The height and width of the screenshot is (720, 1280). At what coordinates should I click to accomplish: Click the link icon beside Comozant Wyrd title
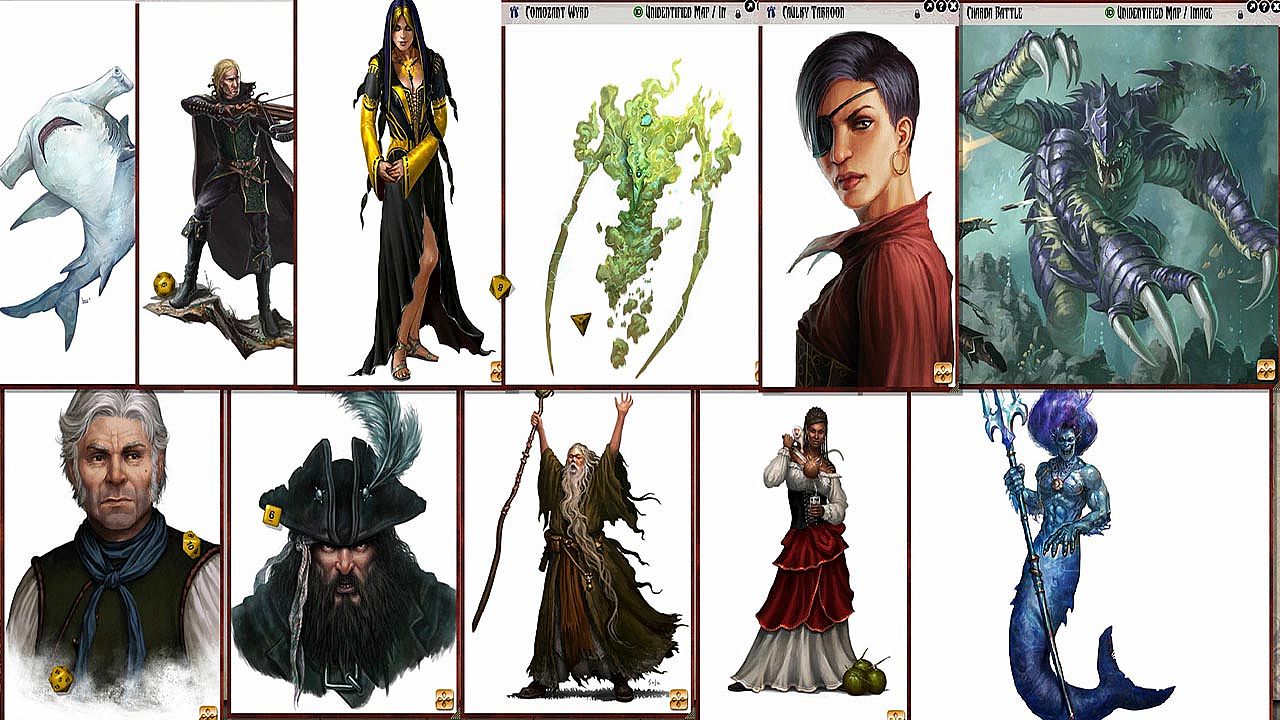click(515, 13)
